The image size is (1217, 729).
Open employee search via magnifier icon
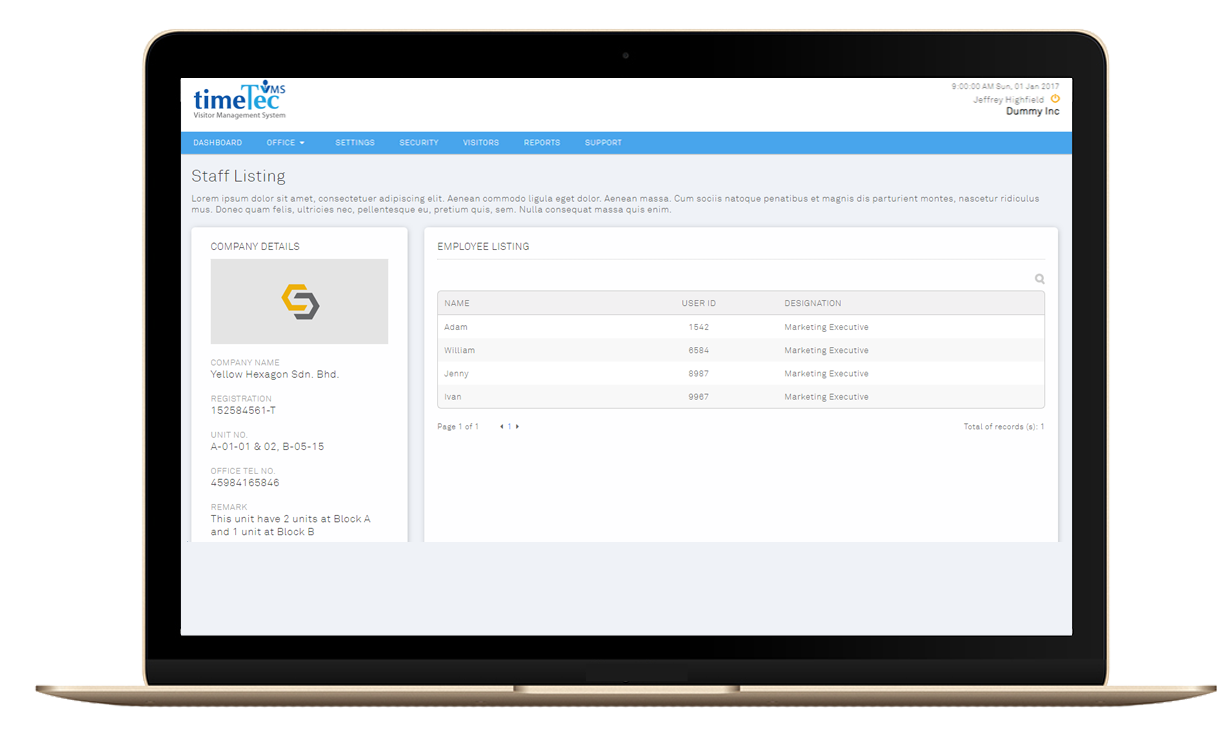(1040, 280)
